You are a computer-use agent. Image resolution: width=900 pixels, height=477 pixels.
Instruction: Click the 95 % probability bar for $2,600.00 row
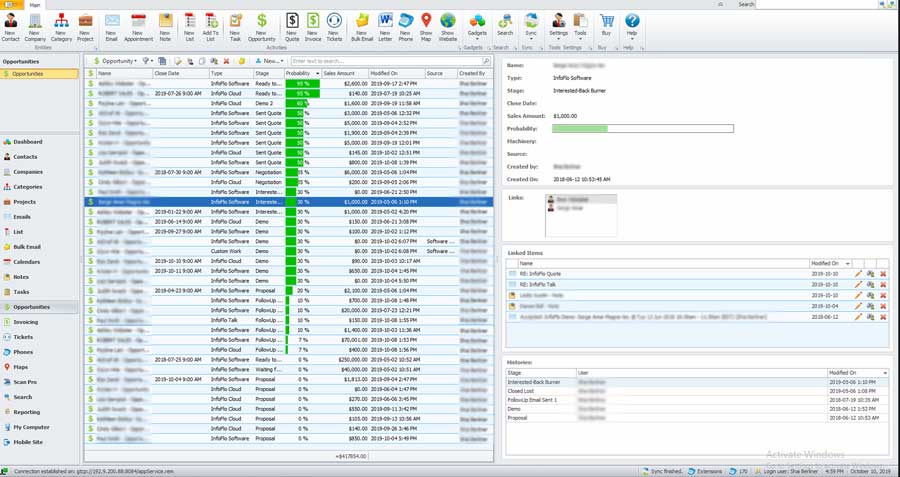pos(302,84)
